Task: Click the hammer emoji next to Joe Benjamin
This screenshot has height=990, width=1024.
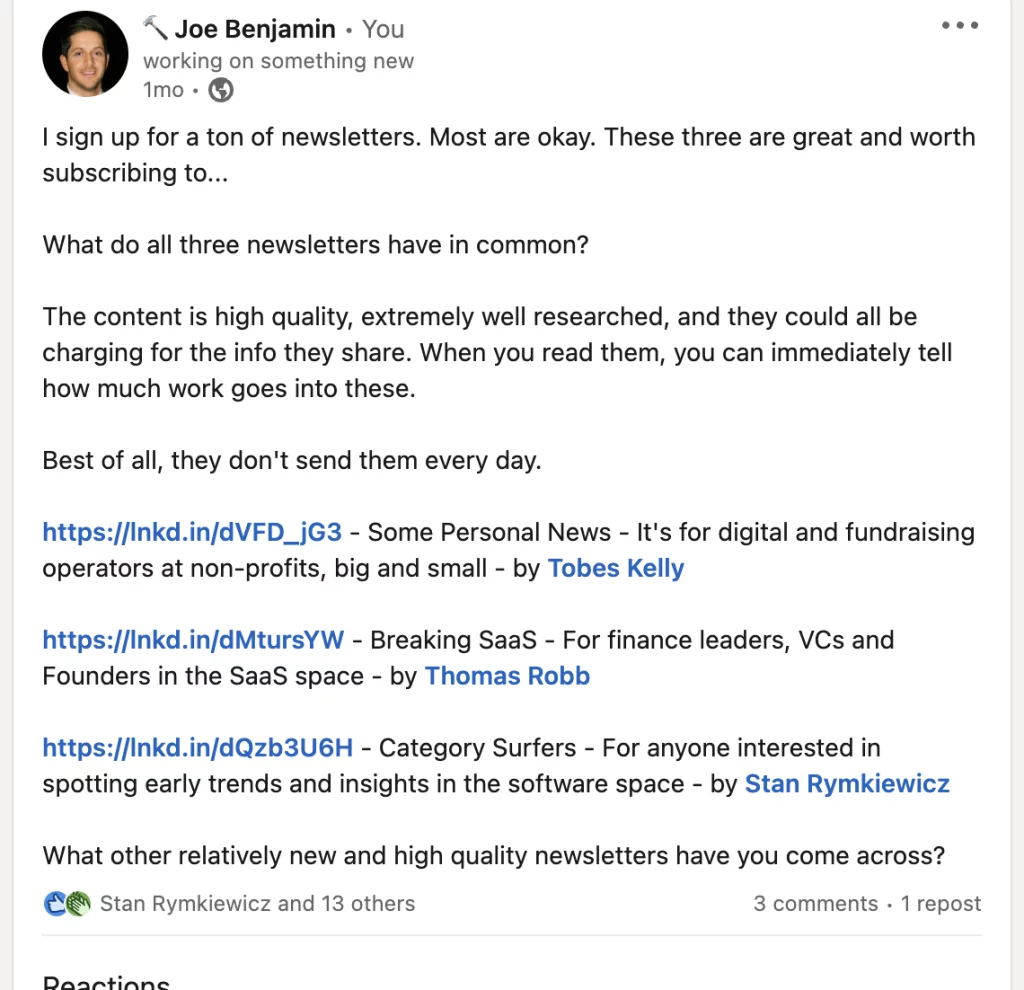Action: [x=155, y=28]
